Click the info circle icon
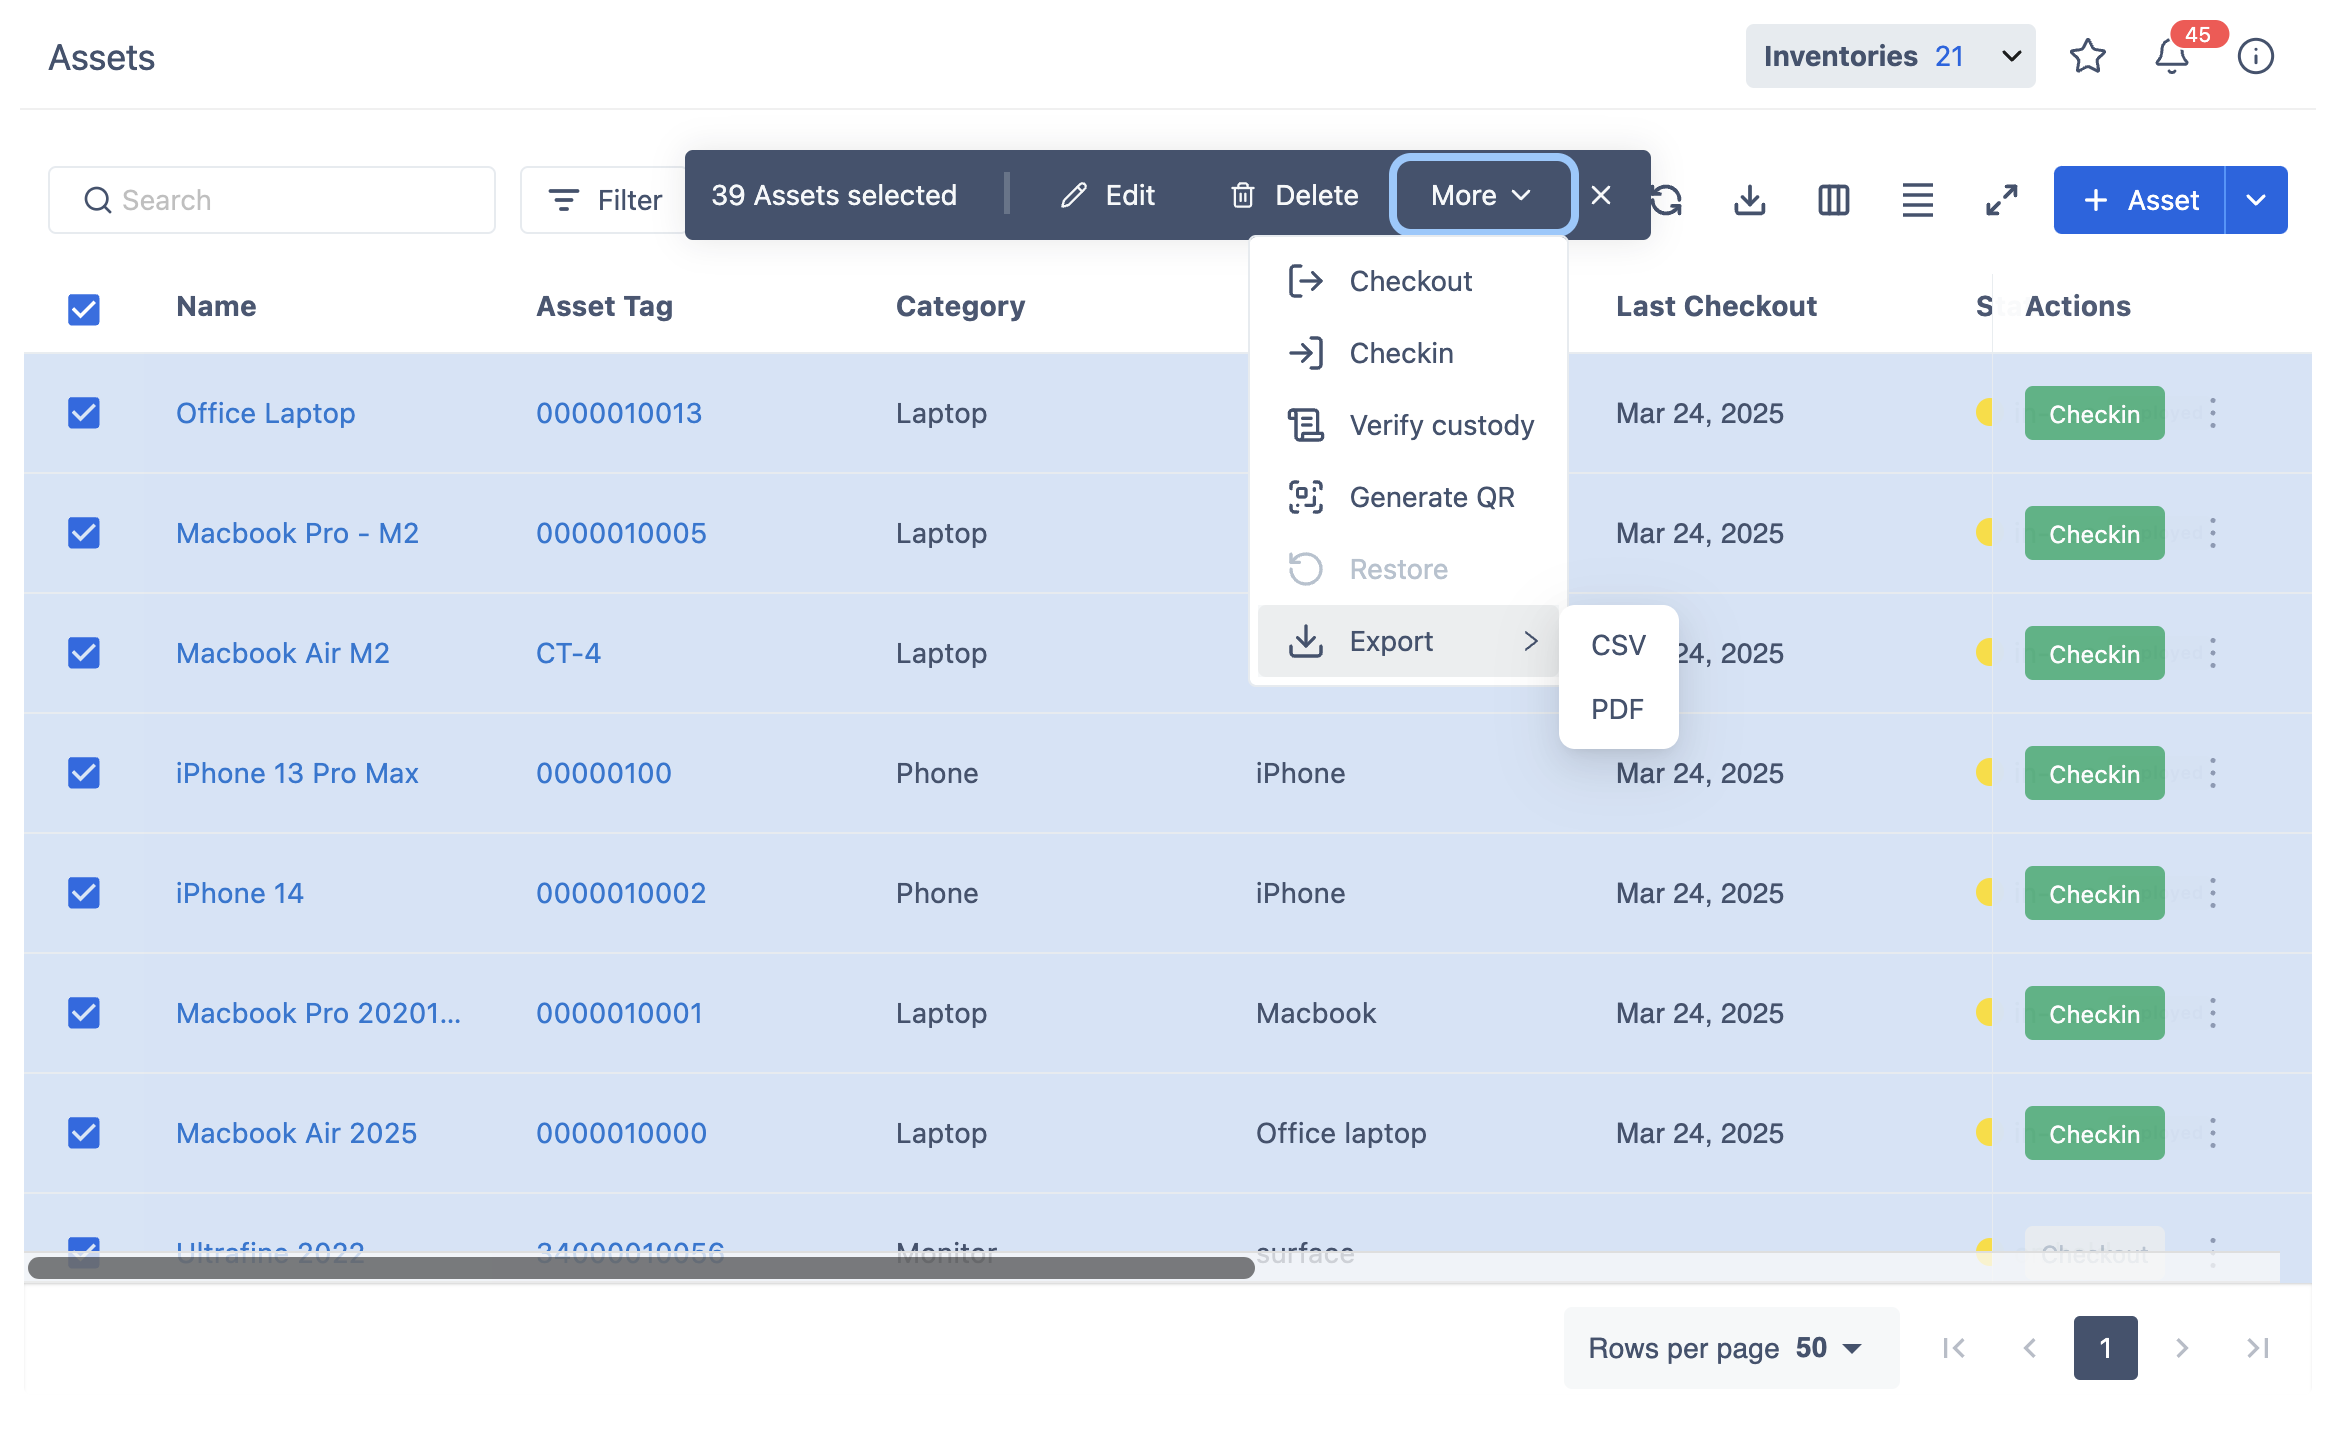Screen dimensions: 2336x1438 [x=2255, y=57]
